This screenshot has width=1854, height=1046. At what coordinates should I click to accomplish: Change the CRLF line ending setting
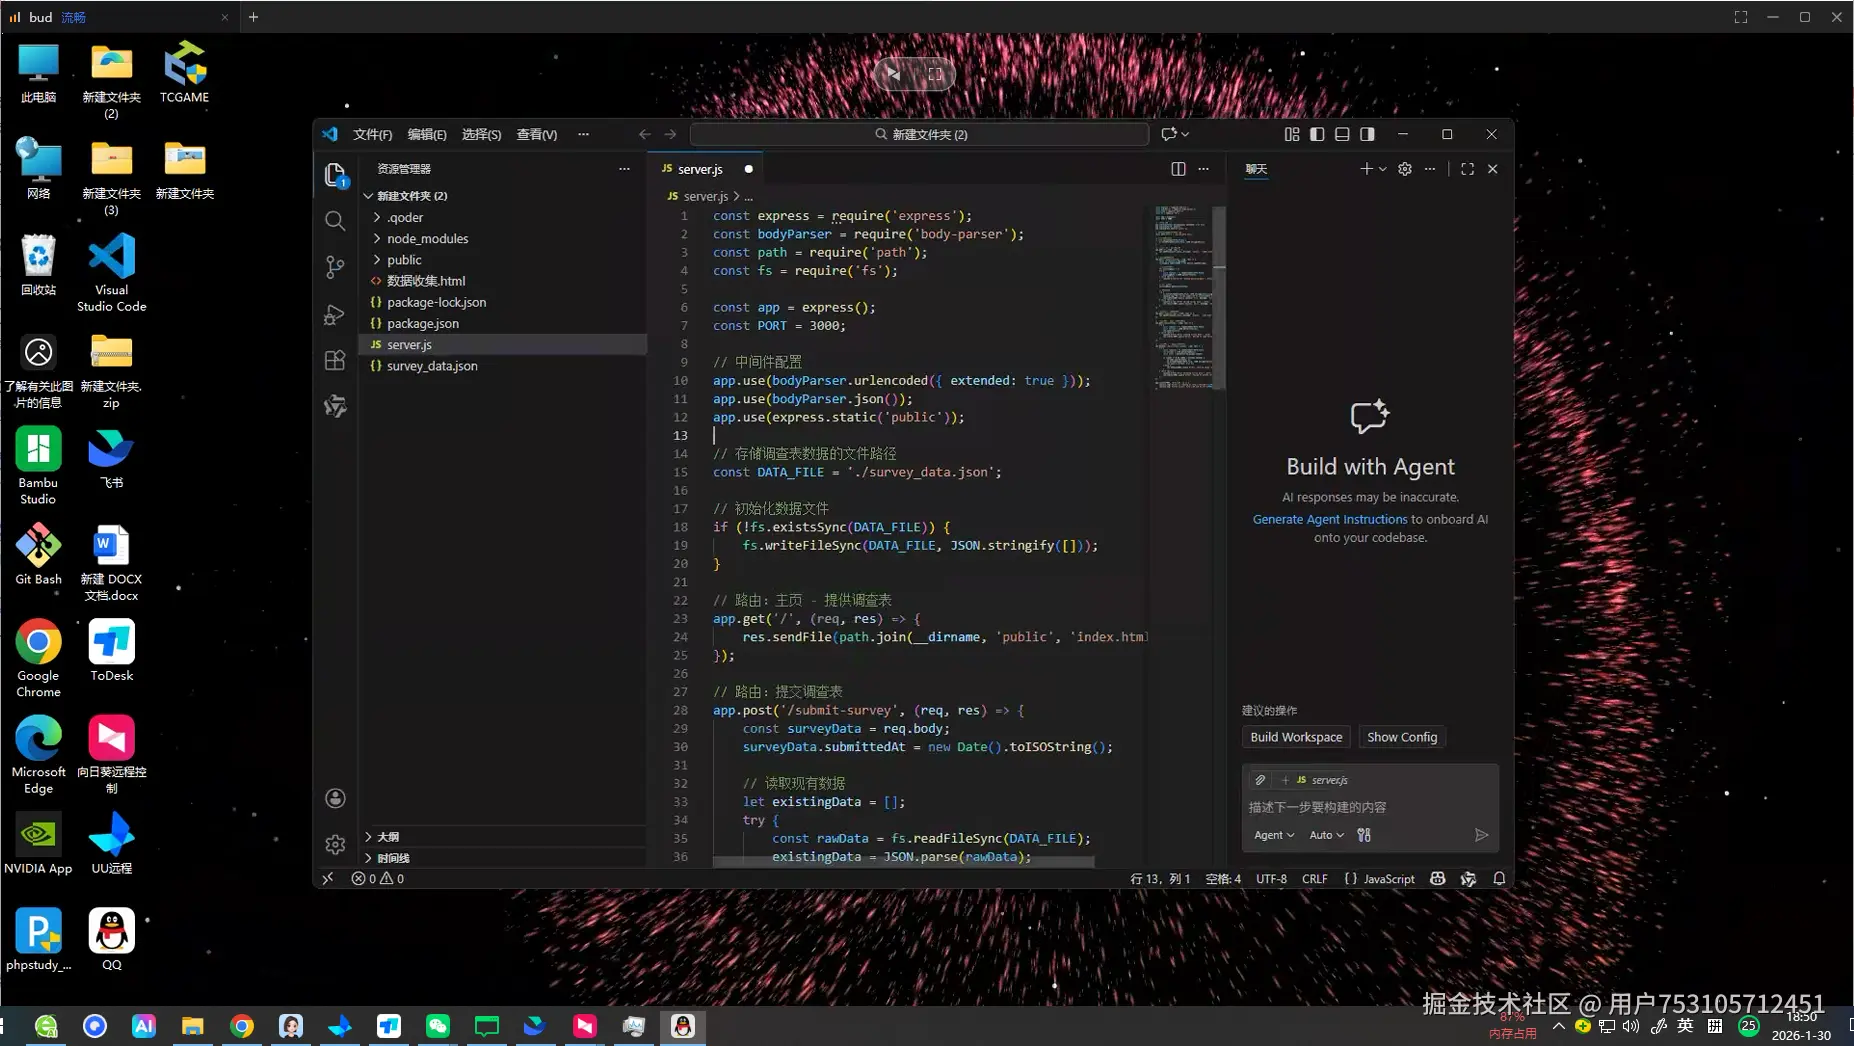click(1315, 879)
